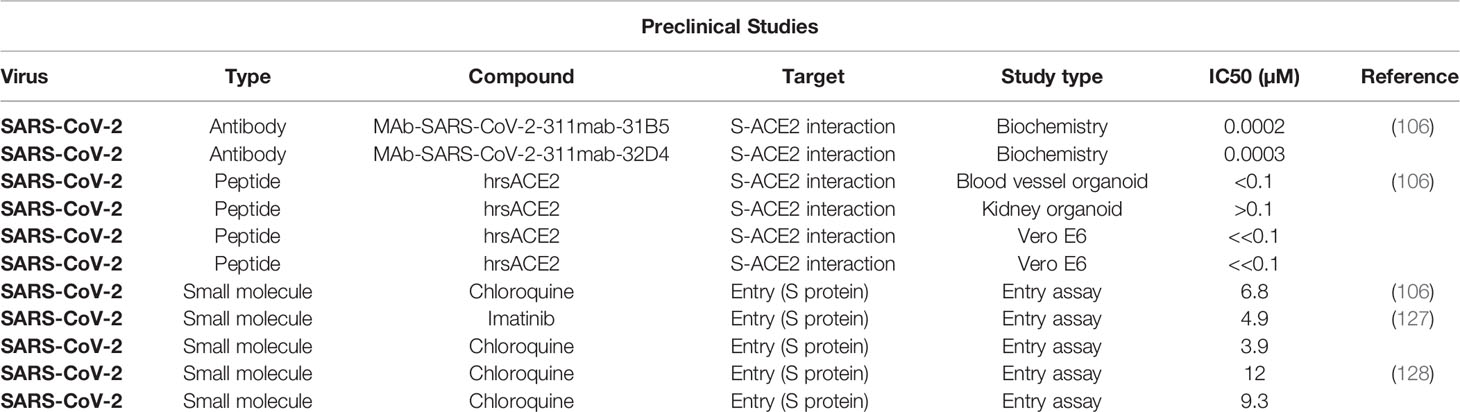
Task: Click the Target column header
Action: click(813, 76)
